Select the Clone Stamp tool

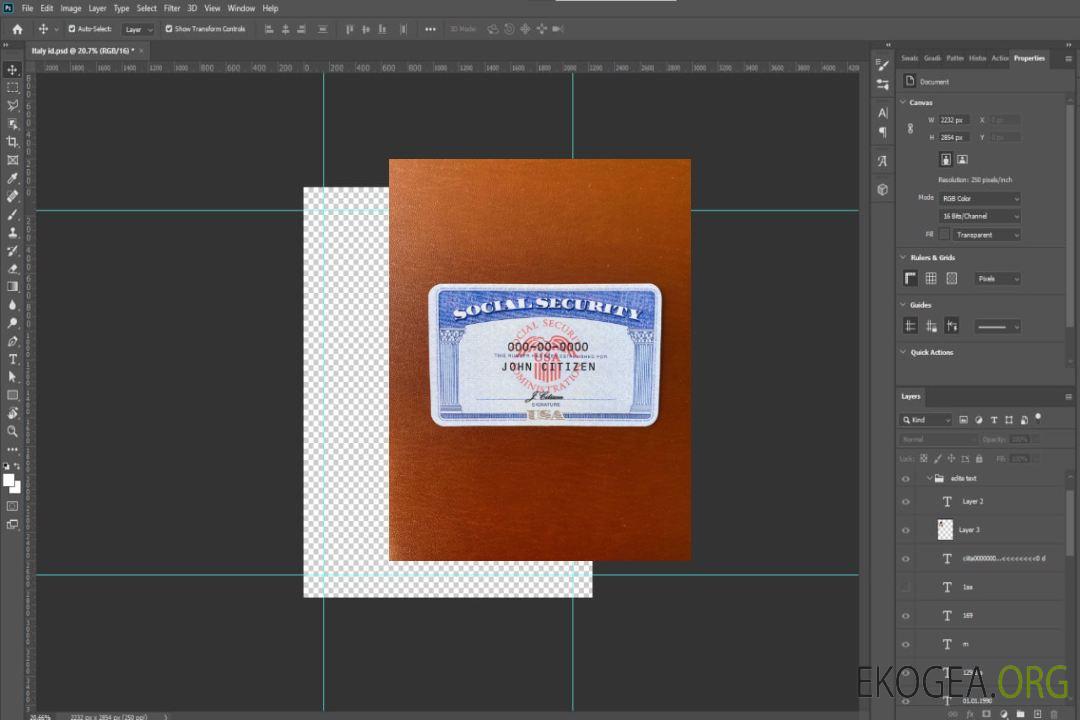(x=12, y=233)
